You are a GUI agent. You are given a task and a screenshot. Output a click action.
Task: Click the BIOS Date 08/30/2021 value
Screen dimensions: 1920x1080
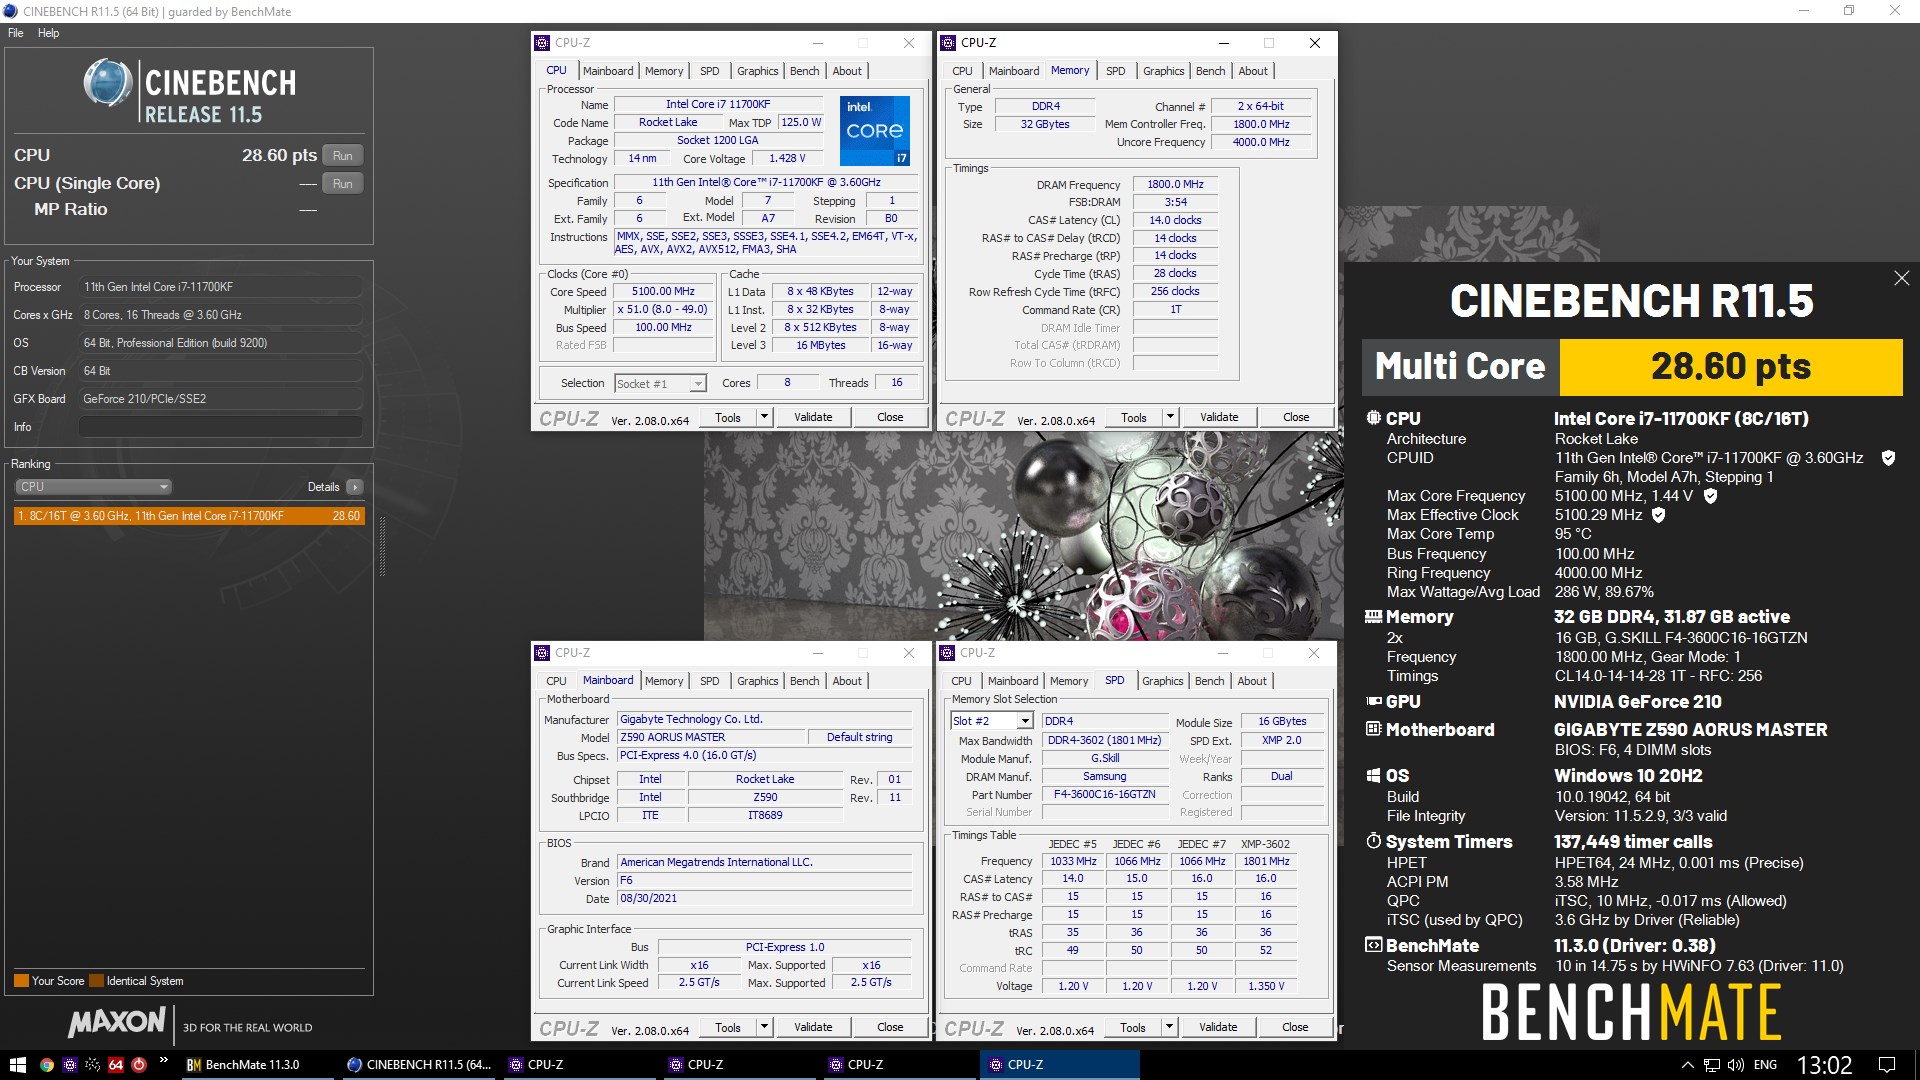pos(764,899)
